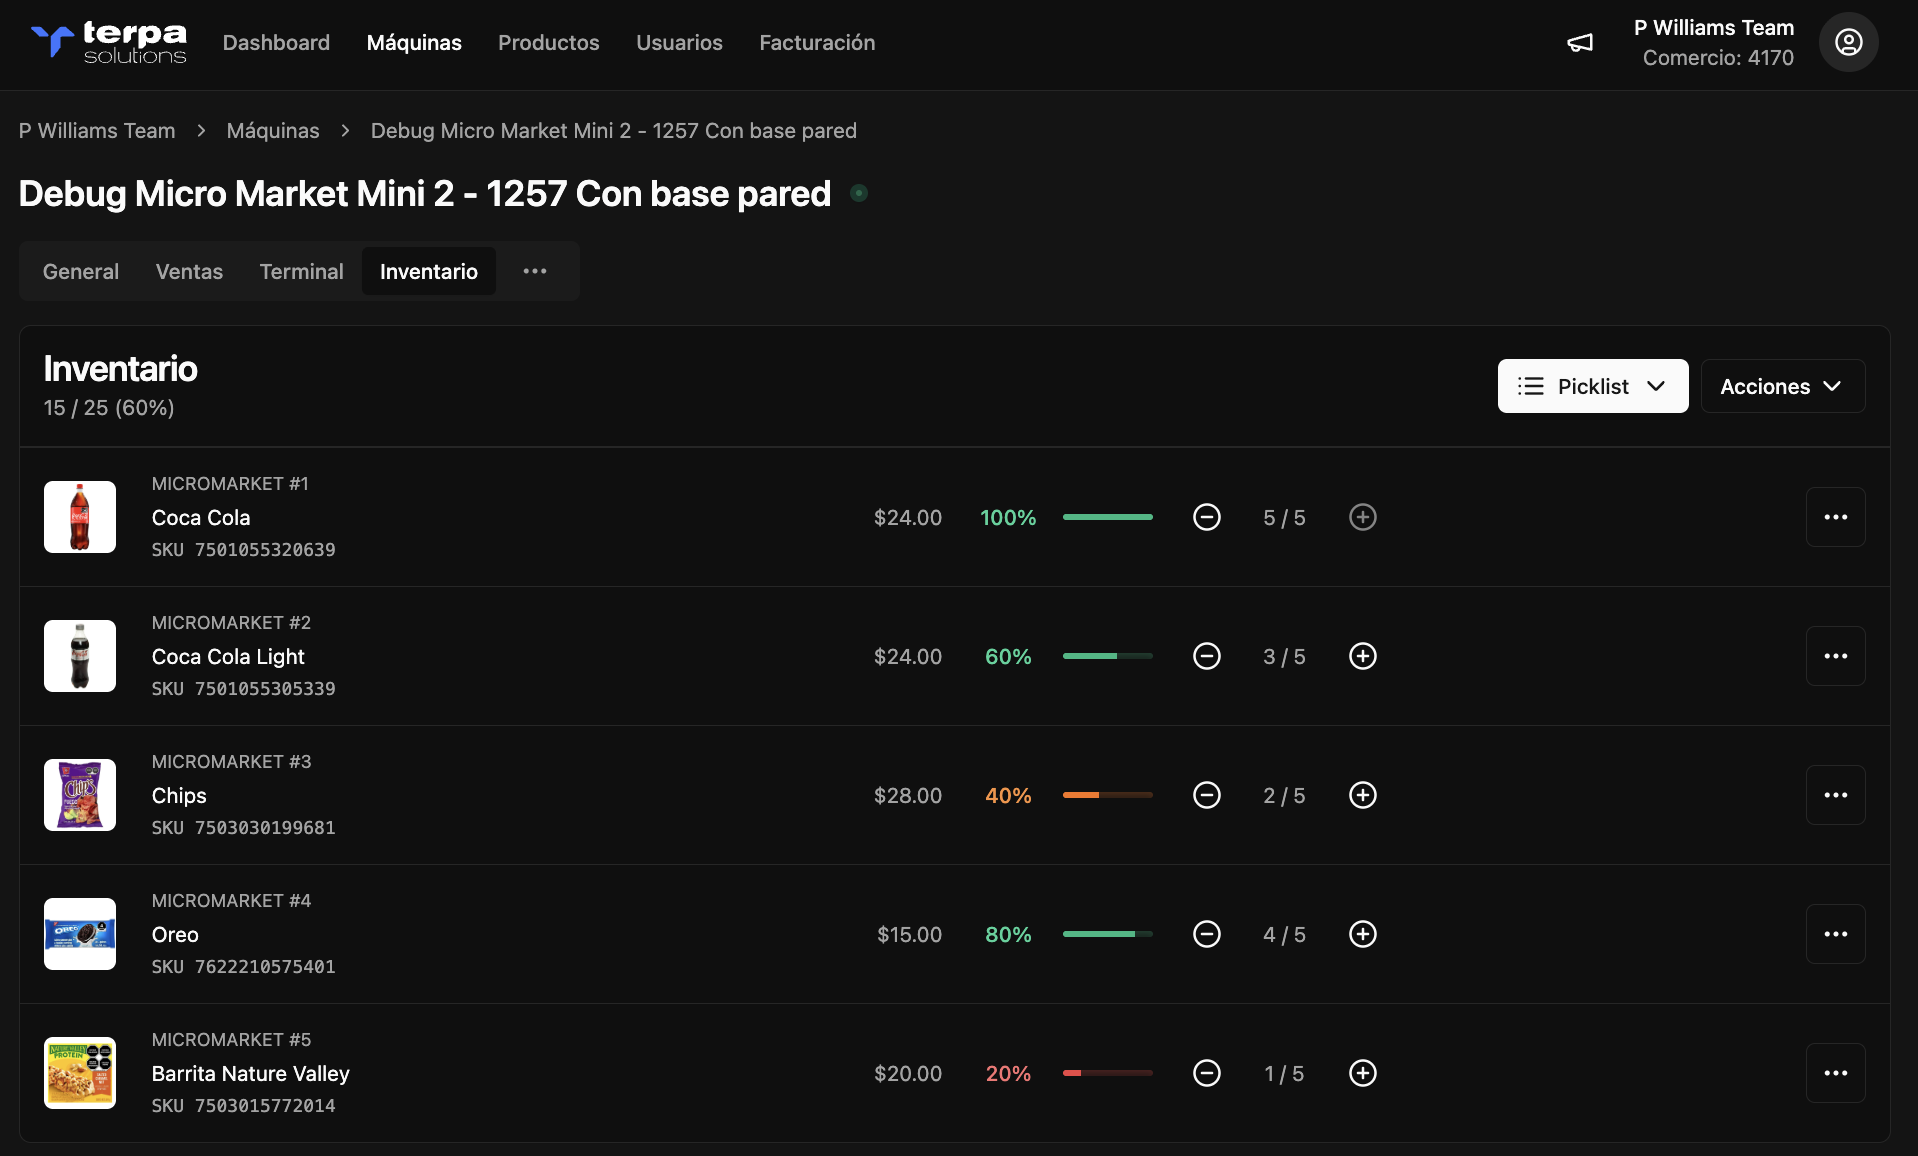The height and width of the screenshot is (1156, 1918).
Task: Follow the Máquinas breadcrumb link
Action: (x=273, y=131)
